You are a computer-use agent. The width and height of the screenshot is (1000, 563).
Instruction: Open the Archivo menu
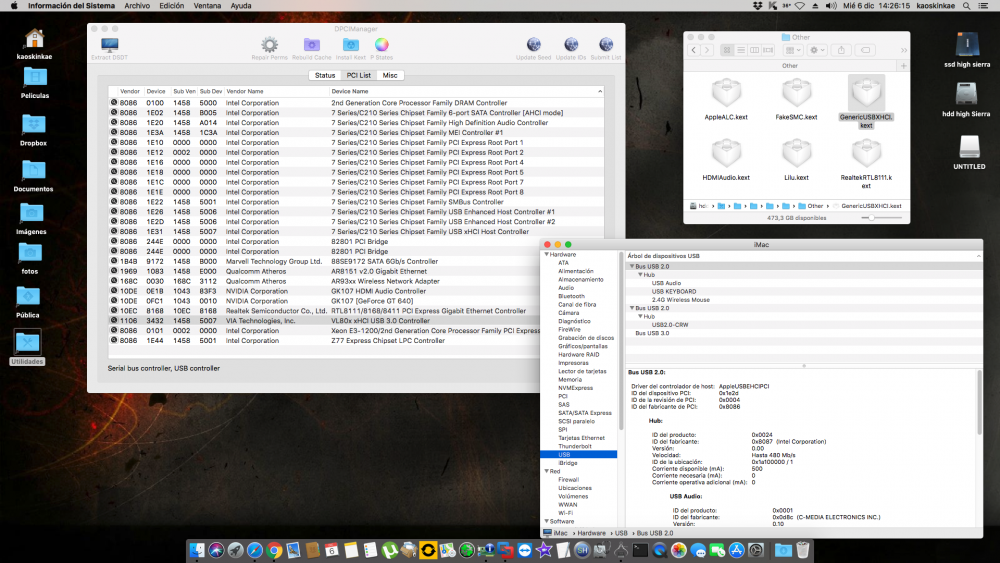coord(137,6)
